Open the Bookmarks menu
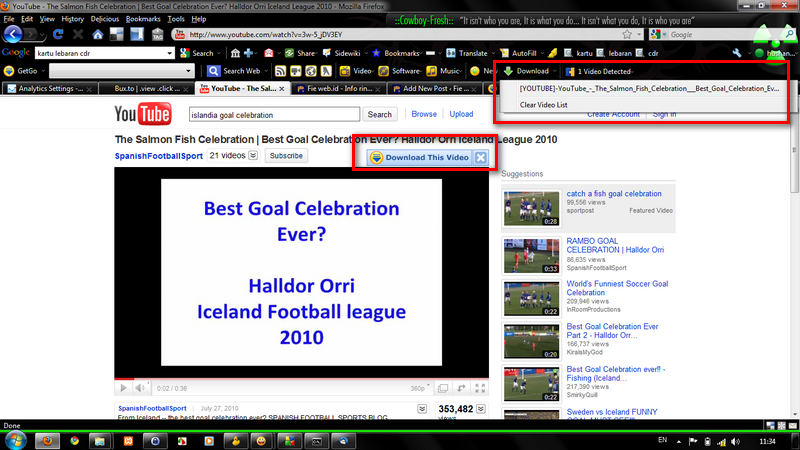 coord(143,19)
